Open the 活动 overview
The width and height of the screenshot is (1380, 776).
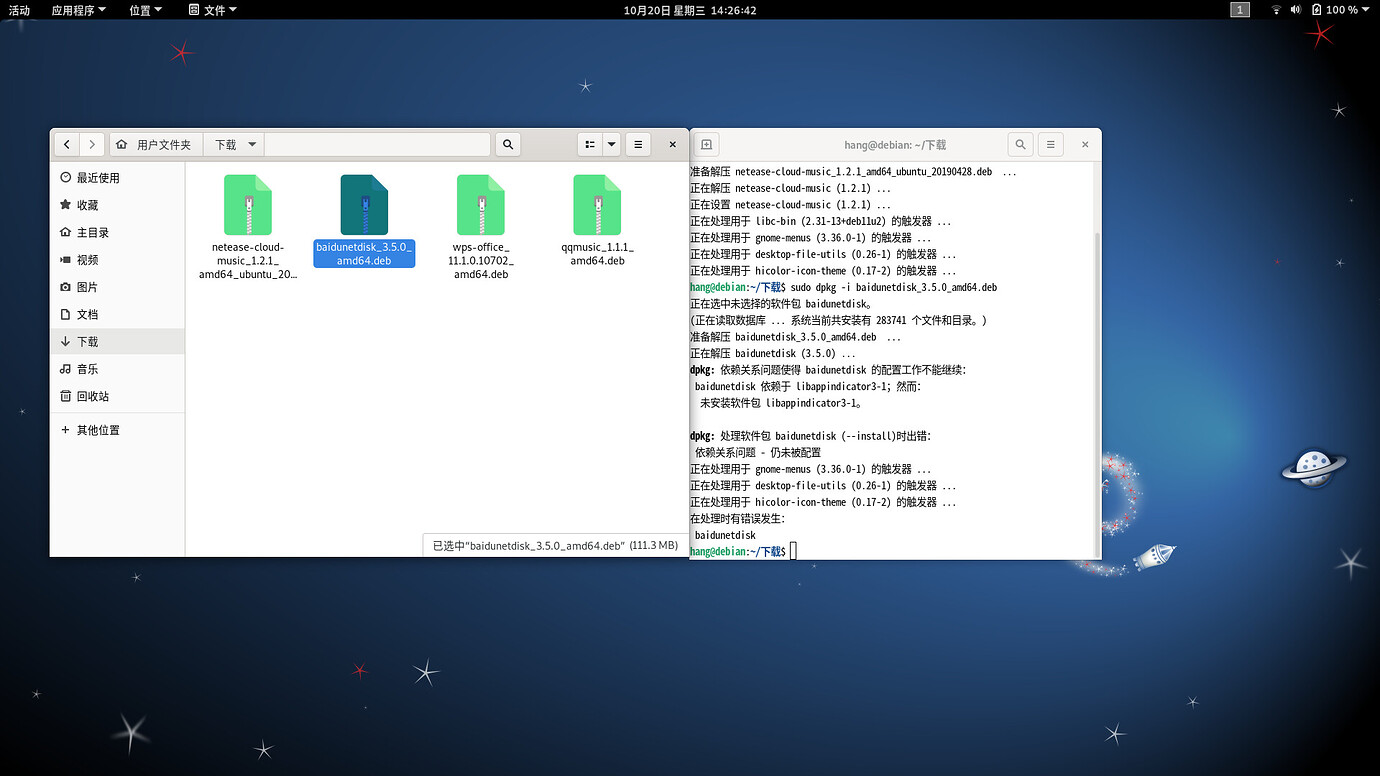19,10
